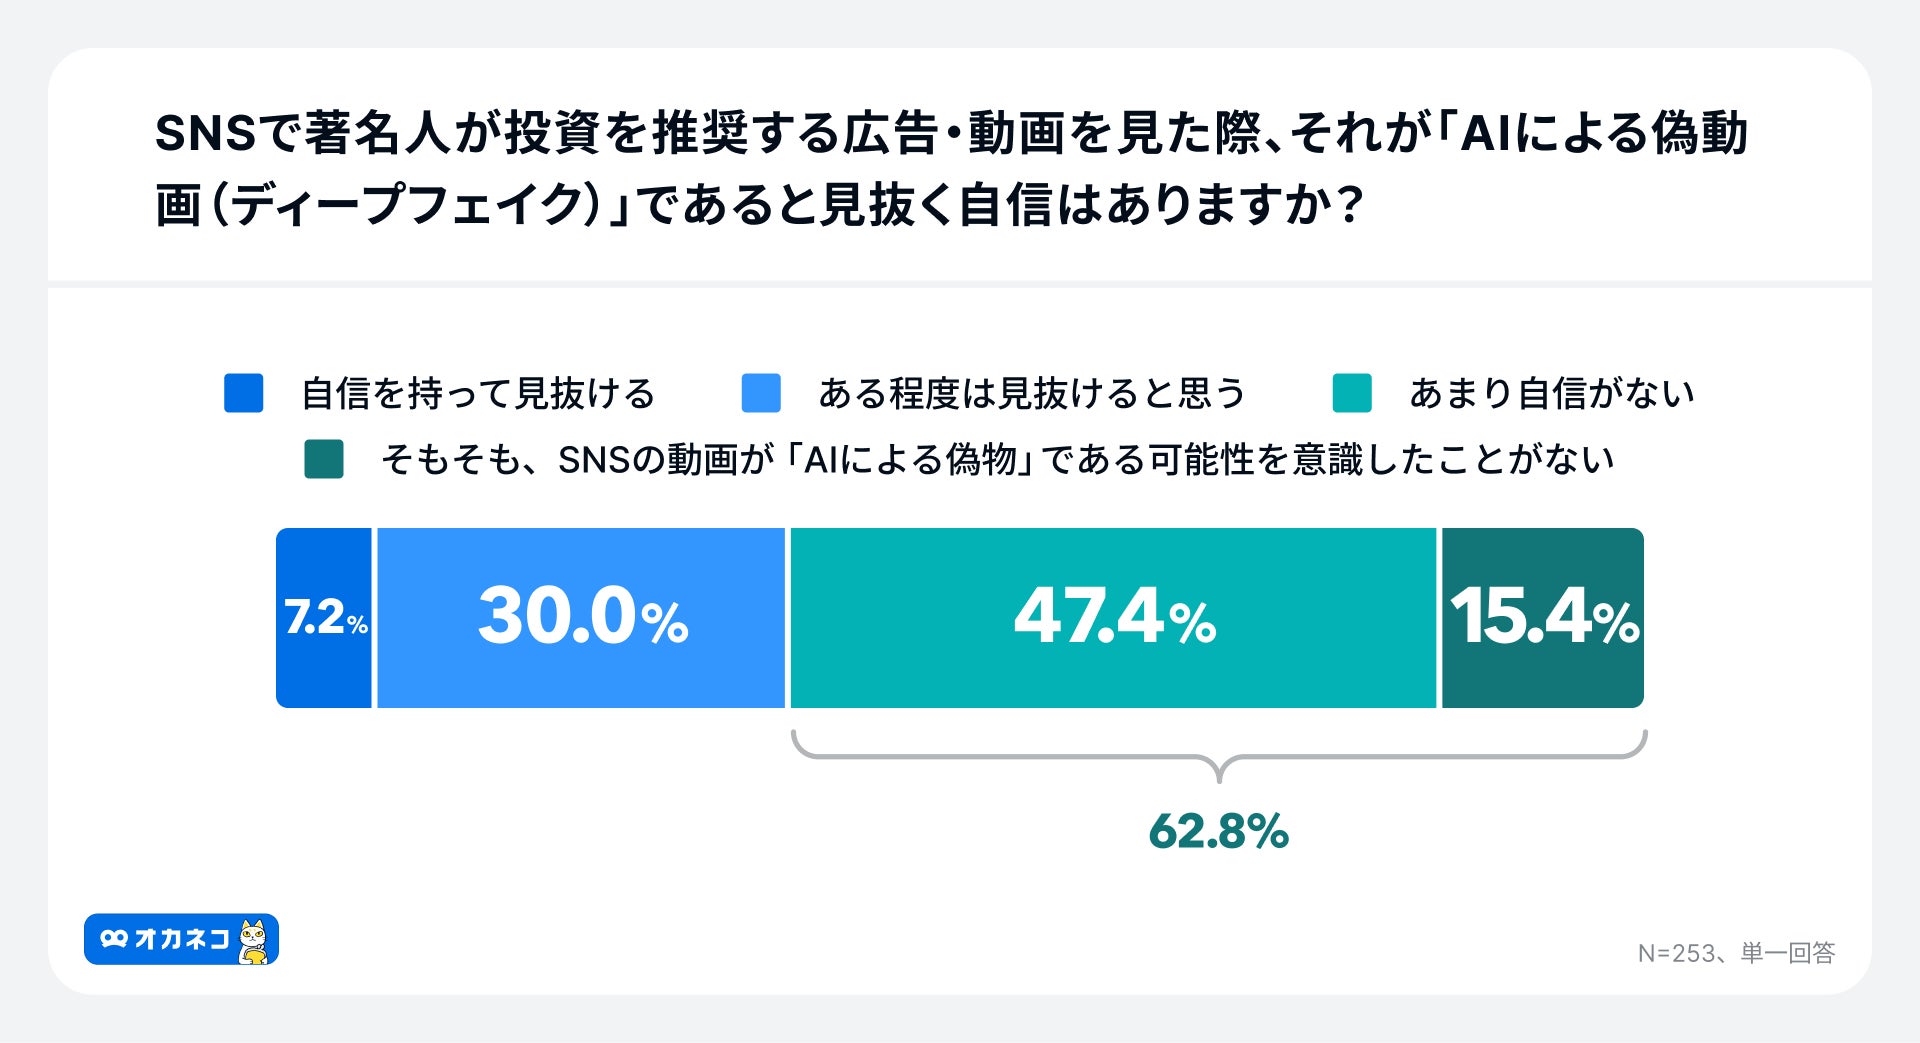This screenshot has width=1920, height=1043.
Task: Click the dark blue 自信を持って見抜ける legend swatch
Action: coord(244,393)
